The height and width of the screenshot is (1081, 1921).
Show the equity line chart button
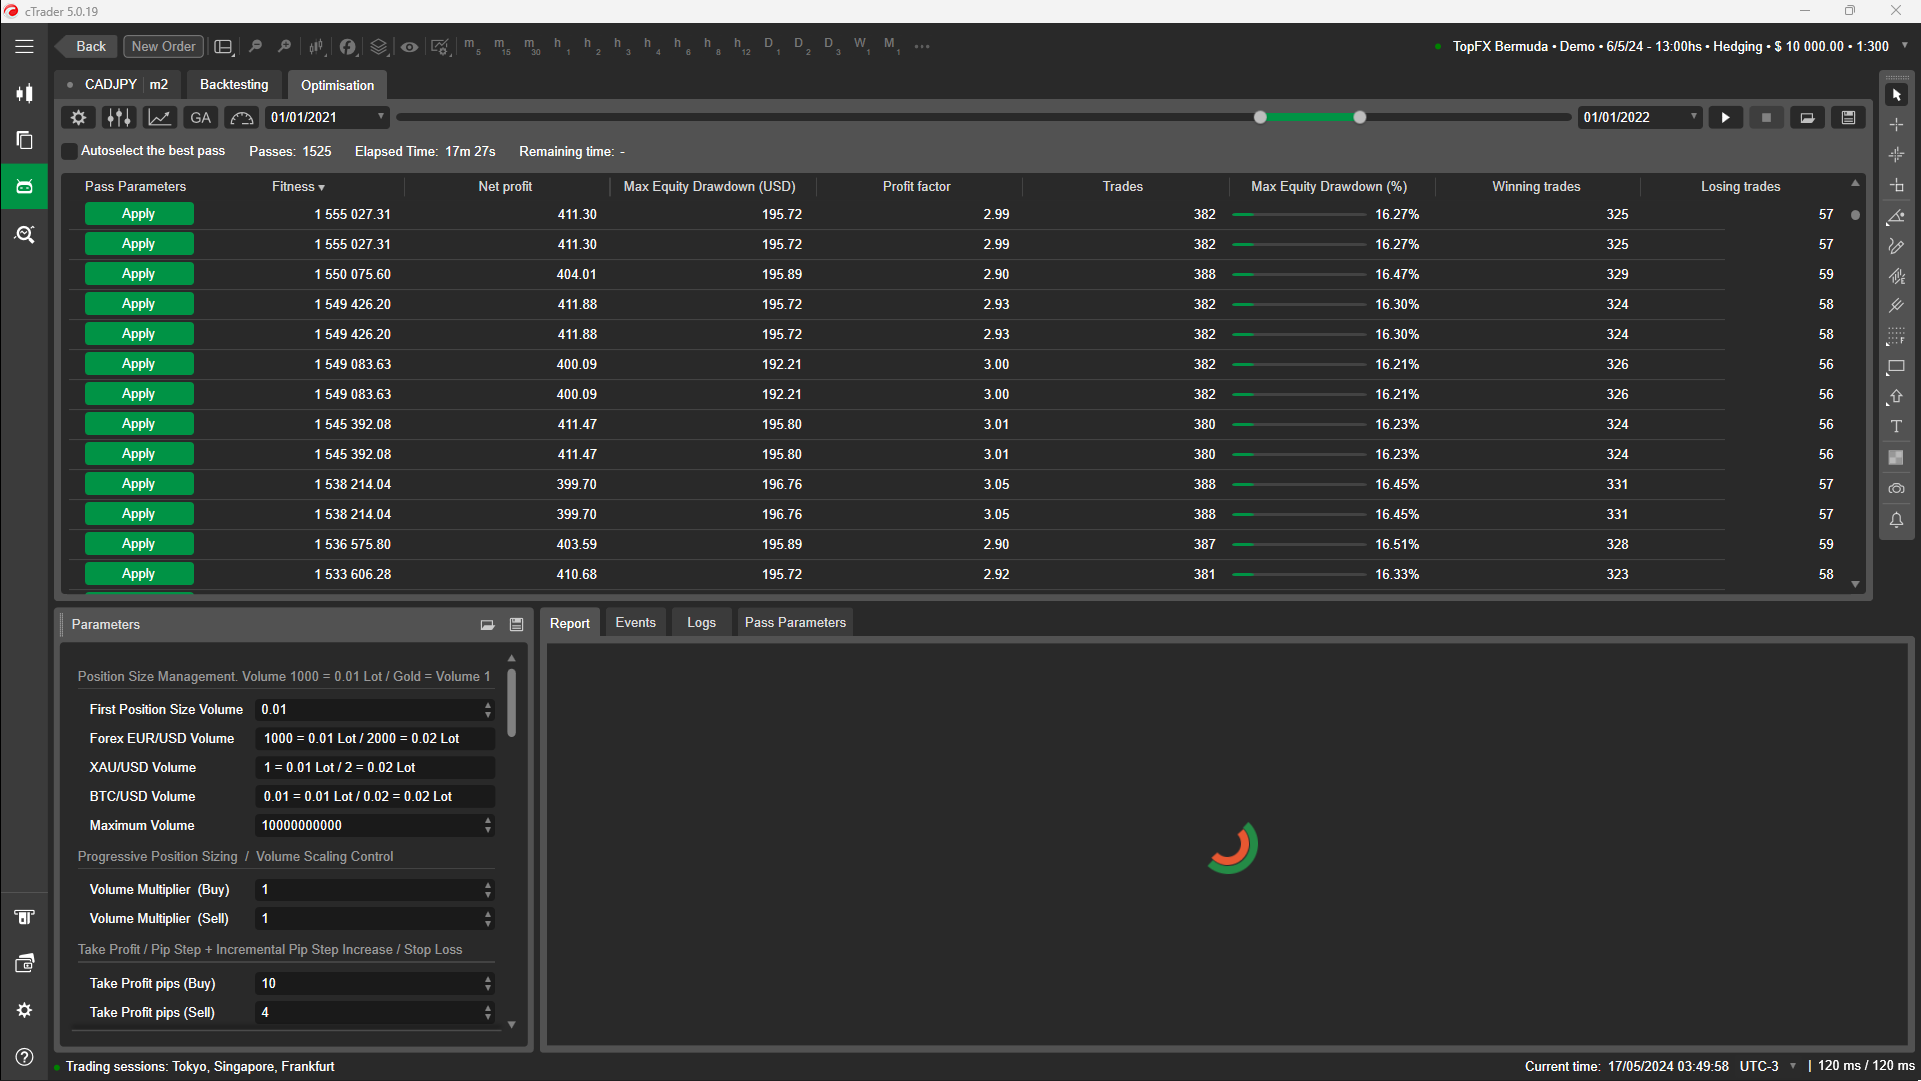[160, 118]
